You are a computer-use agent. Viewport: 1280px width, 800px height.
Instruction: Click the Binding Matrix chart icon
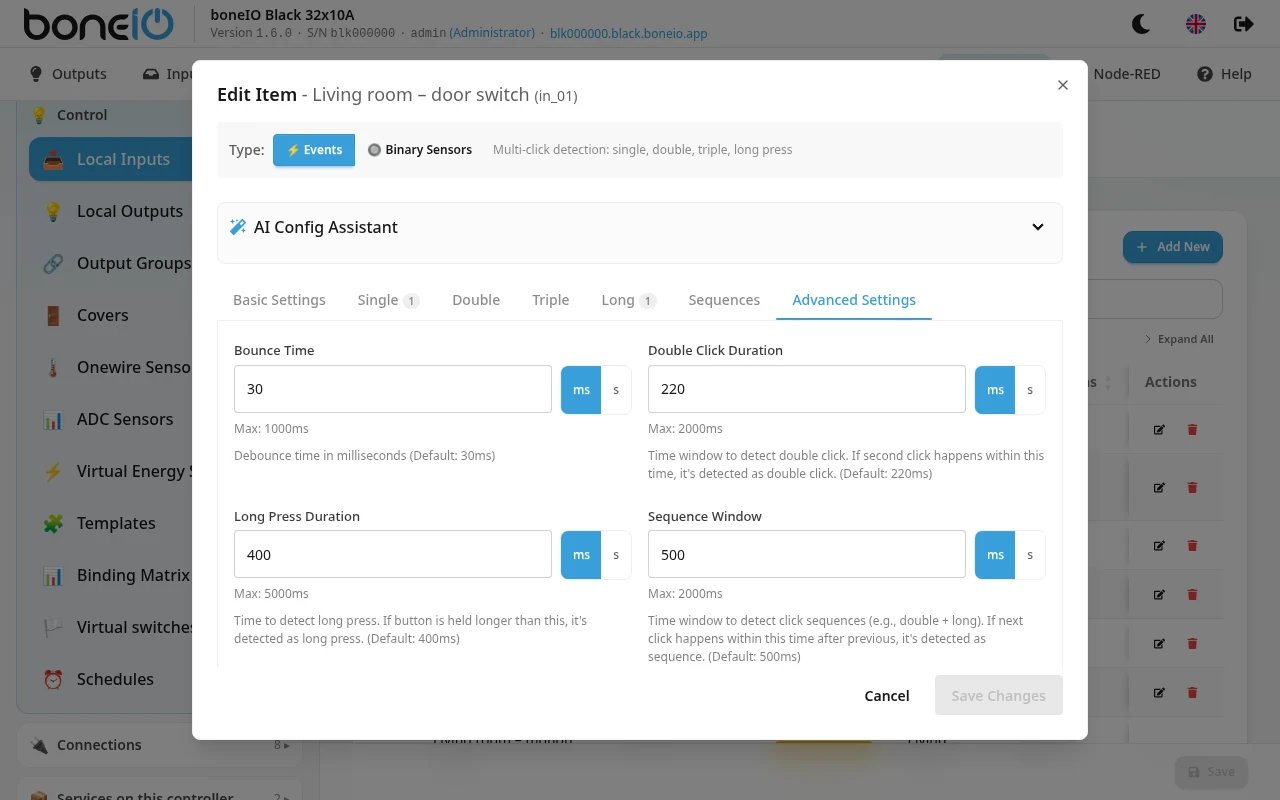(x=53, y=575)
